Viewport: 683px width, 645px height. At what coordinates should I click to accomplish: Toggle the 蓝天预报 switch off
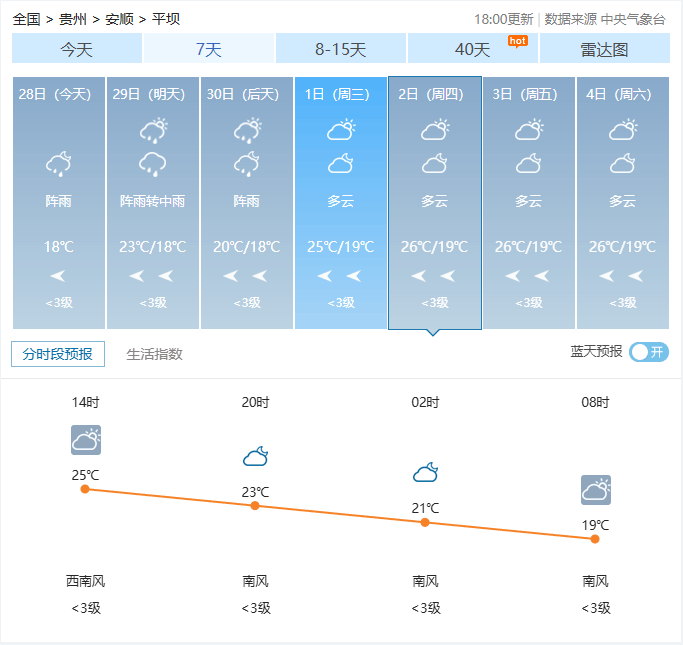[x=648, y=352]
